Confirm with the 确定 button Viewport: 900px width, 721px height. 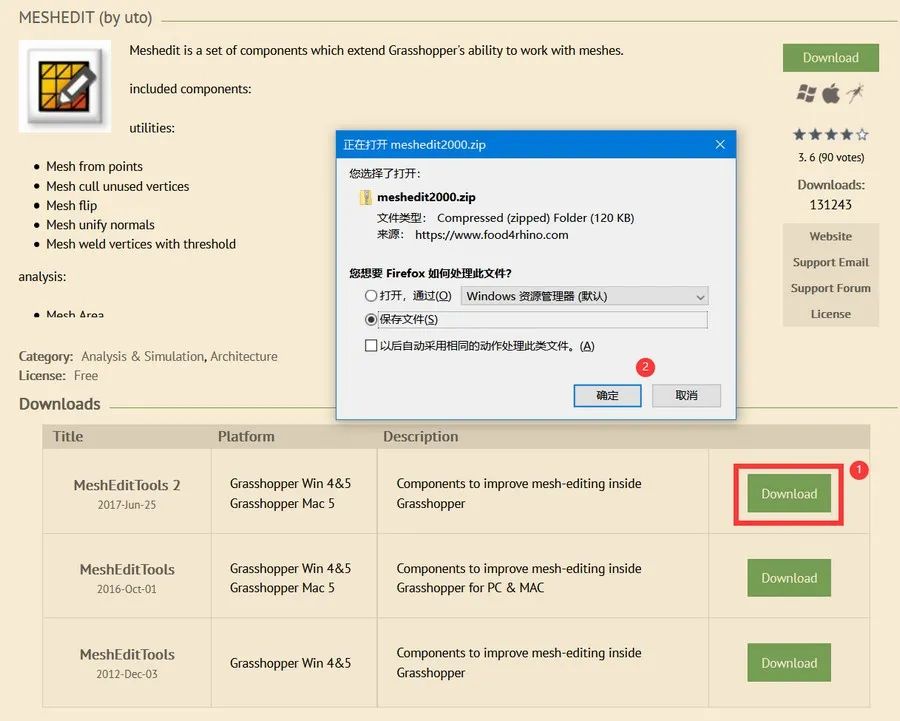[607, 396]
